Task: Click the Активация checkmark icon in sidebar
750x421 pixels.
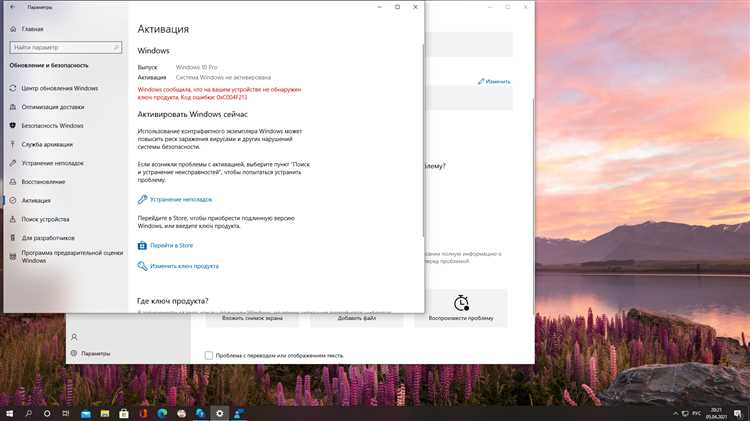Action: click(x=13, y=200)
